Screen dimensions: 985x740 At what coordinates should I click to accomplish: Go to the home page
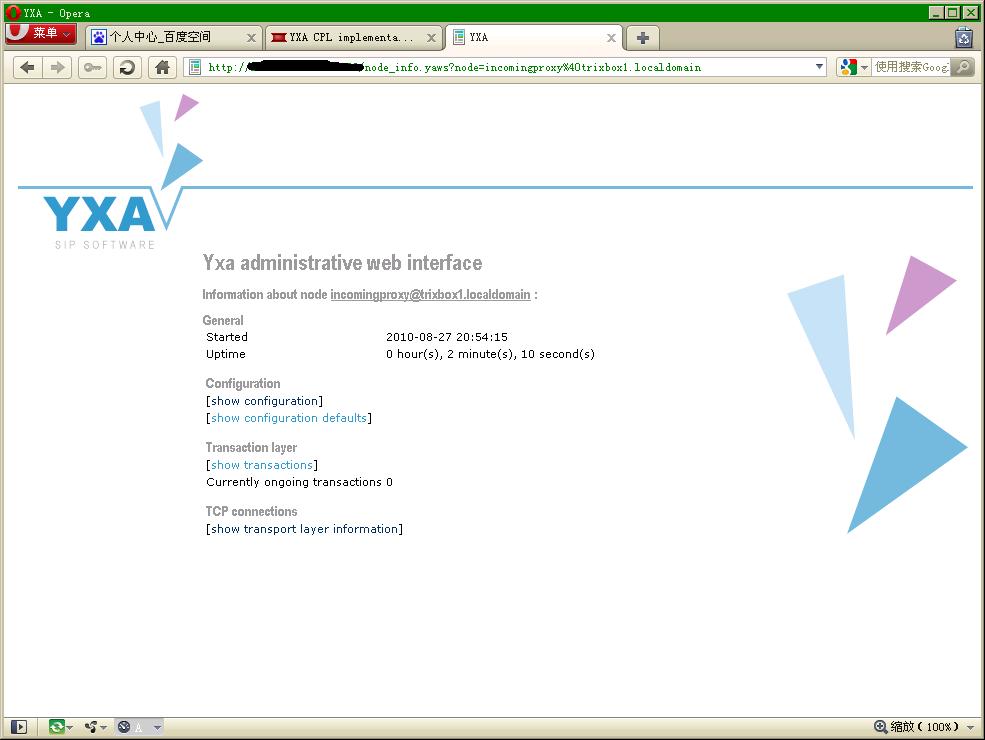tap(163, 67)
